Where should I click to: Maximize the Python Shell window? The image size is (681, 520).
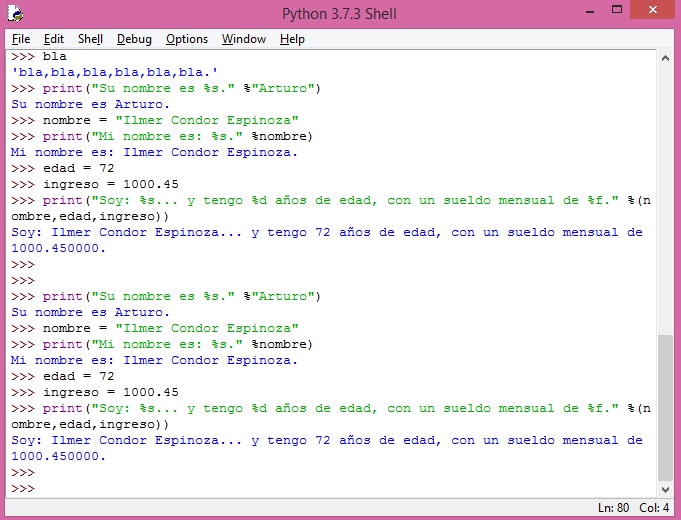coord(617,10)
